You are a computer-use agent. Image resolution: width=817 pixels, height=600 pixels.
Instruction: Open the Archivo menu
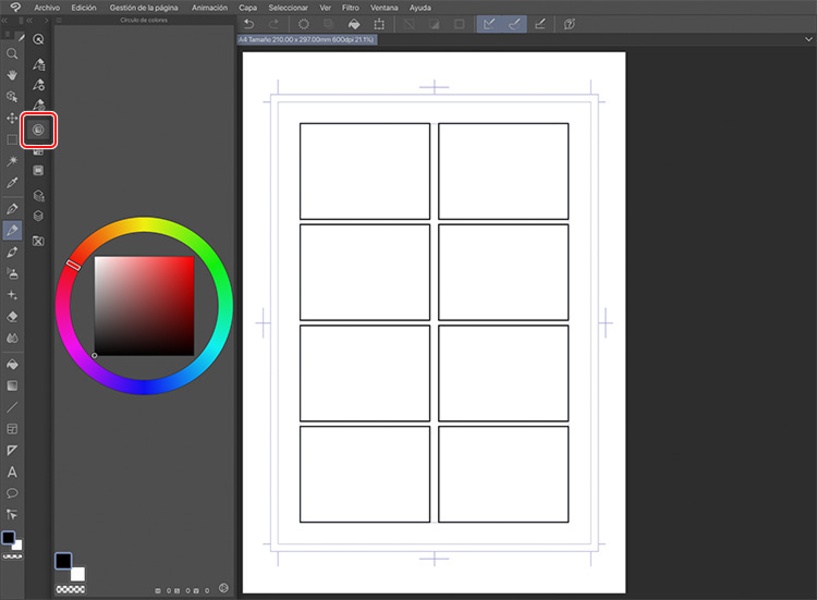pyautogui.click(x=47, y=7)
